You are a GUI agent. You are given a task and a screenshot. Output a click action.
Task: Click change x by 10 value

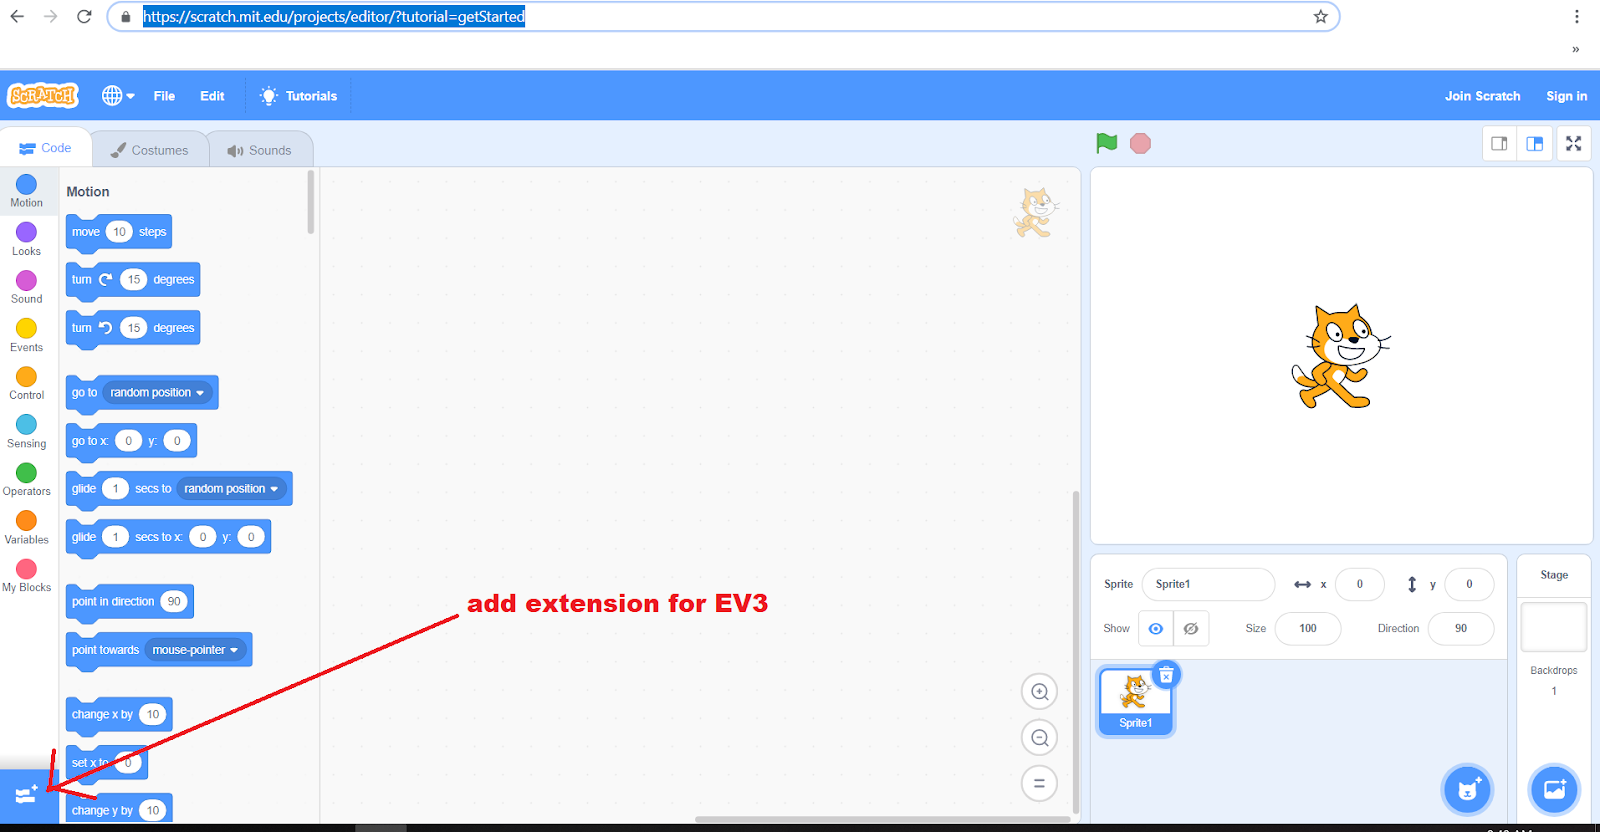[153, 714]
